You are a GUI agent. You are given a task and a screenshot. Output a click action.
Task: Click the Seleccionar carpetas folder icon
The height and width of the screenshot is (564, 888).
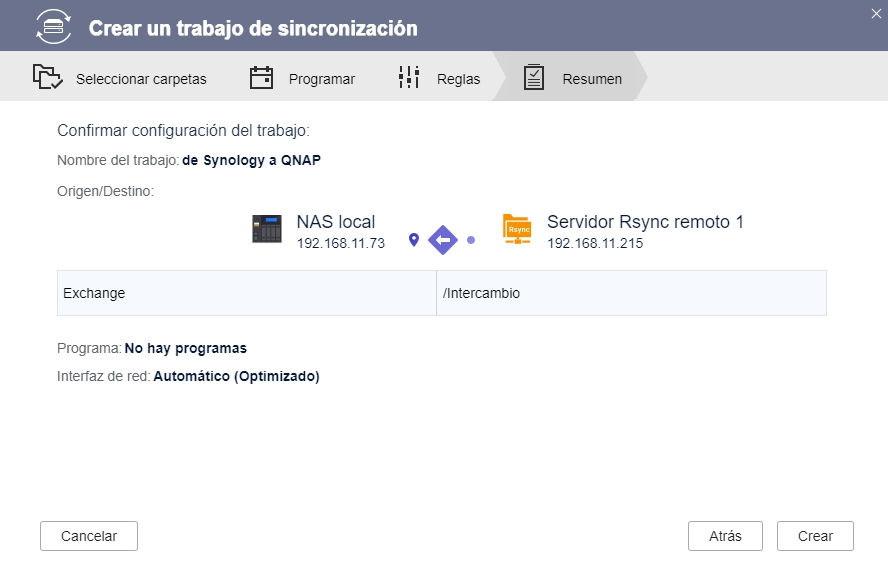pos(47,78)
